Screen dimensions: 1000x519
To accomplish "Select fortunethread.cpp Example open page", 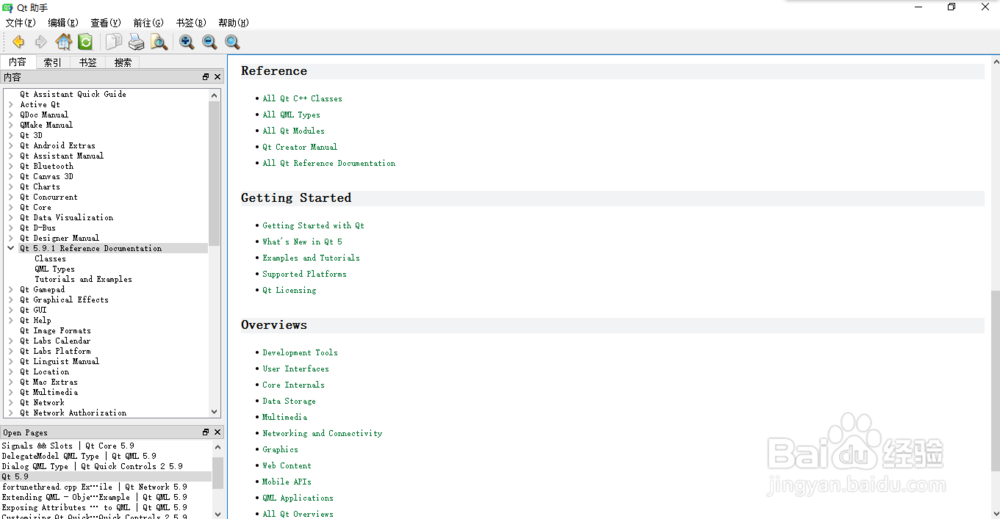I will click(94, 486).
